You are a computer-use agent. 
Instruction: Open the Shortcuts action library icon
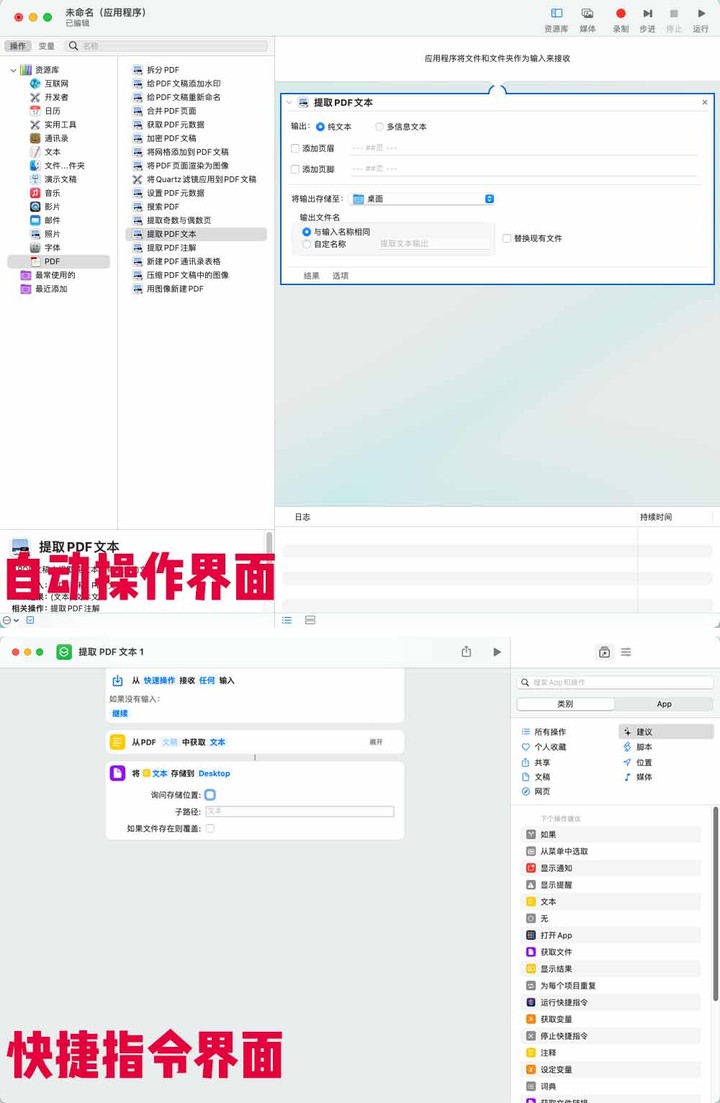click(604, 652)
